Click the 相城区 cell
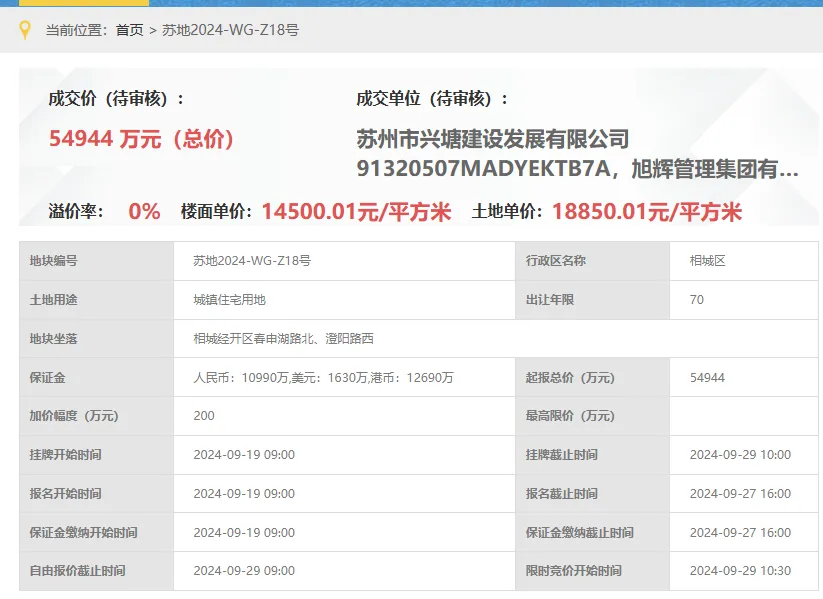This screenshot has height=599, width=823. click(x=744, y=261)
